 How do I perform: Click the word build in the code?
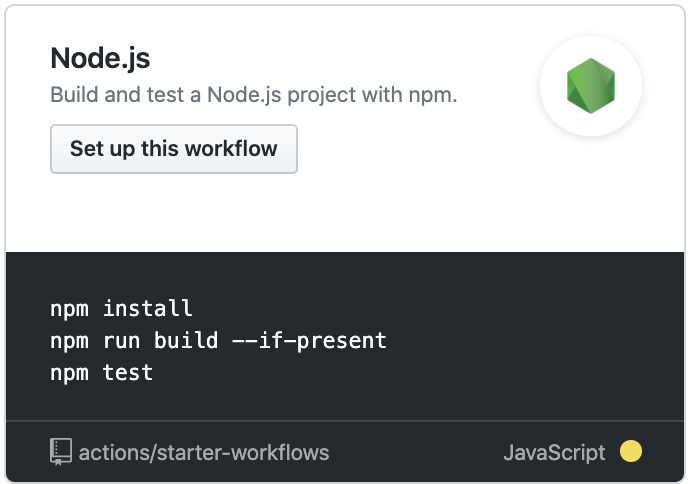[186, 340]
